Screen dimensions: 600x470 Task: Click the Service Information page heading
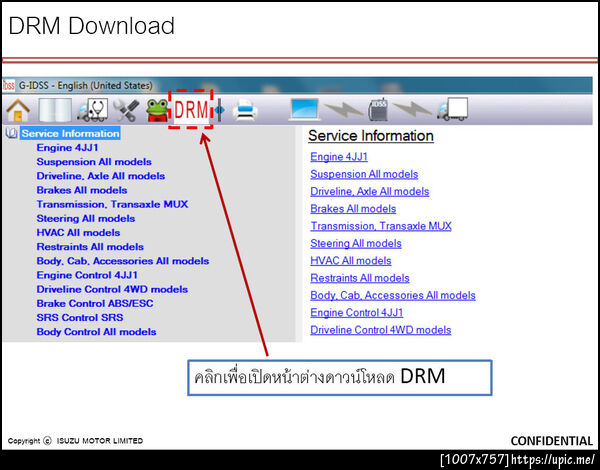pyautogui.click(x=371, y=136)
